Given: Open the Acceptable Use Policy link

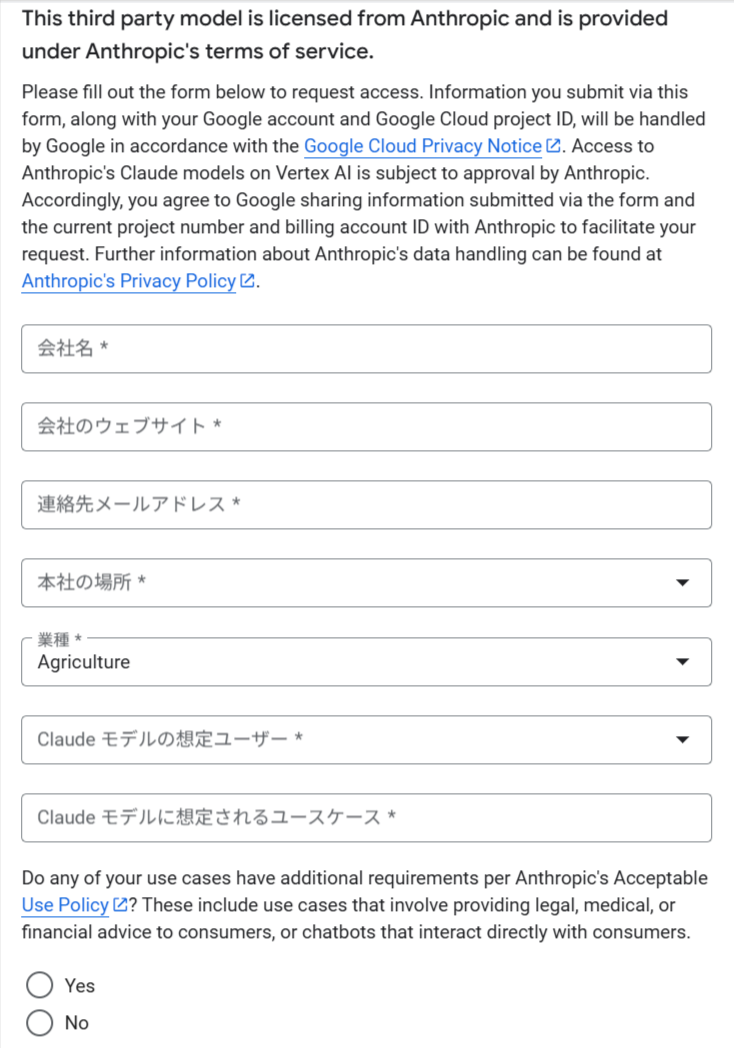Looking at the screenshot, I should point(65,906).
